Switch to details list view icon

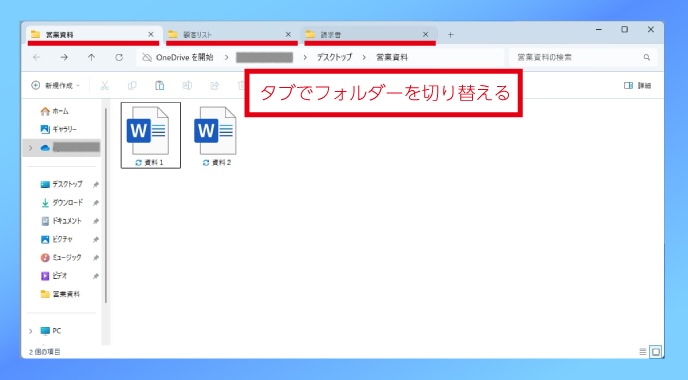tap(643, 351)
